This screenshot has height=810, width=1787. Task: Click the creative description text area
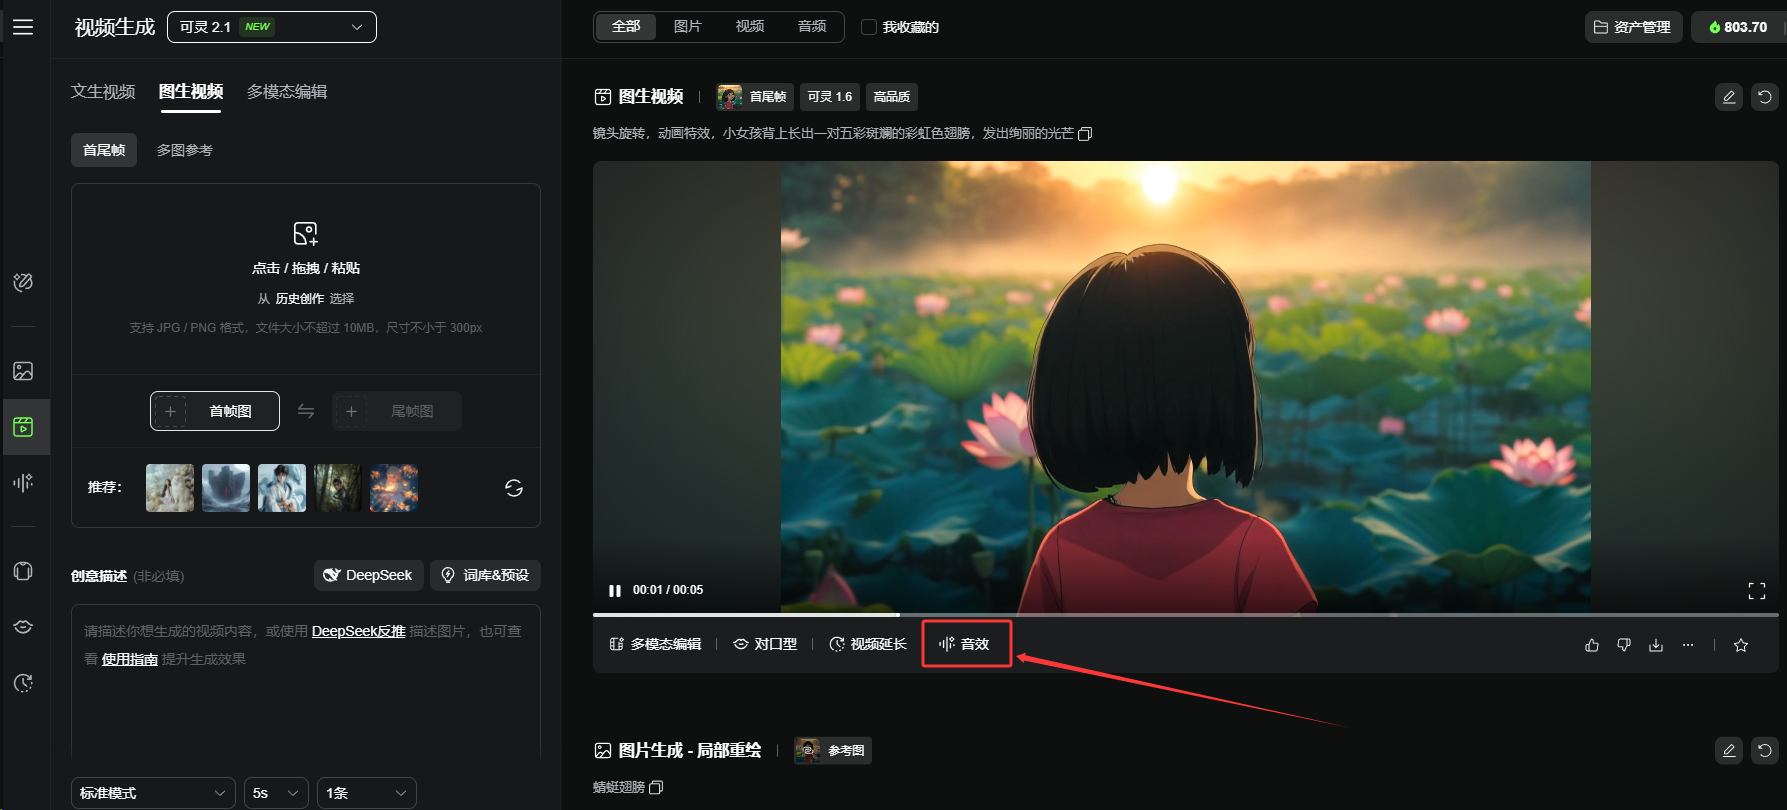tap(306, 680)
